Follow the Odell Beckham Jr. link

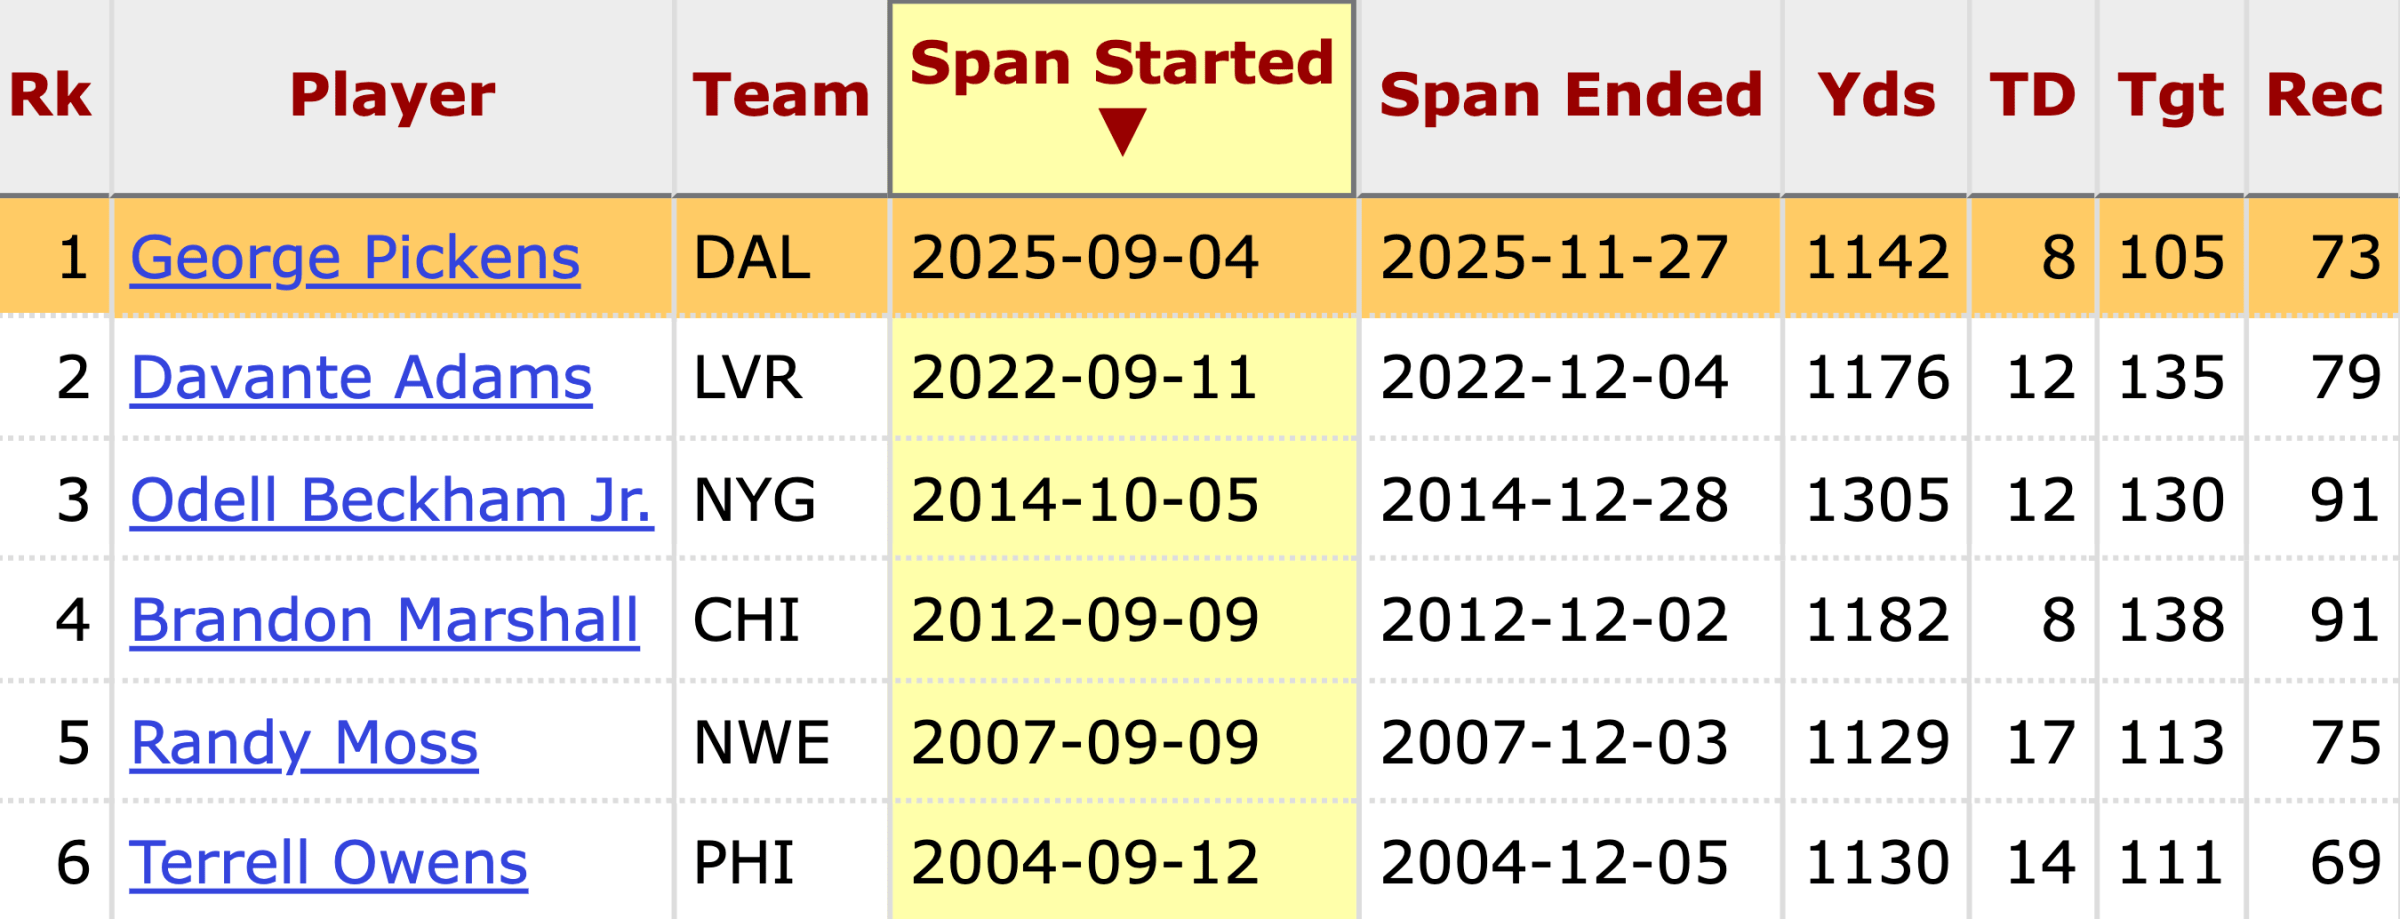tap(391, 500)
